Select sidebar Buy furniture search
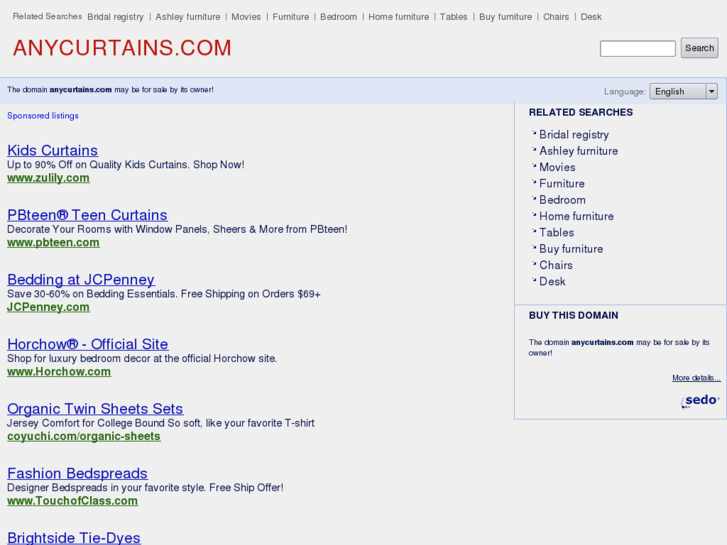This screenshot has height=545, width=727. point(571,249)
